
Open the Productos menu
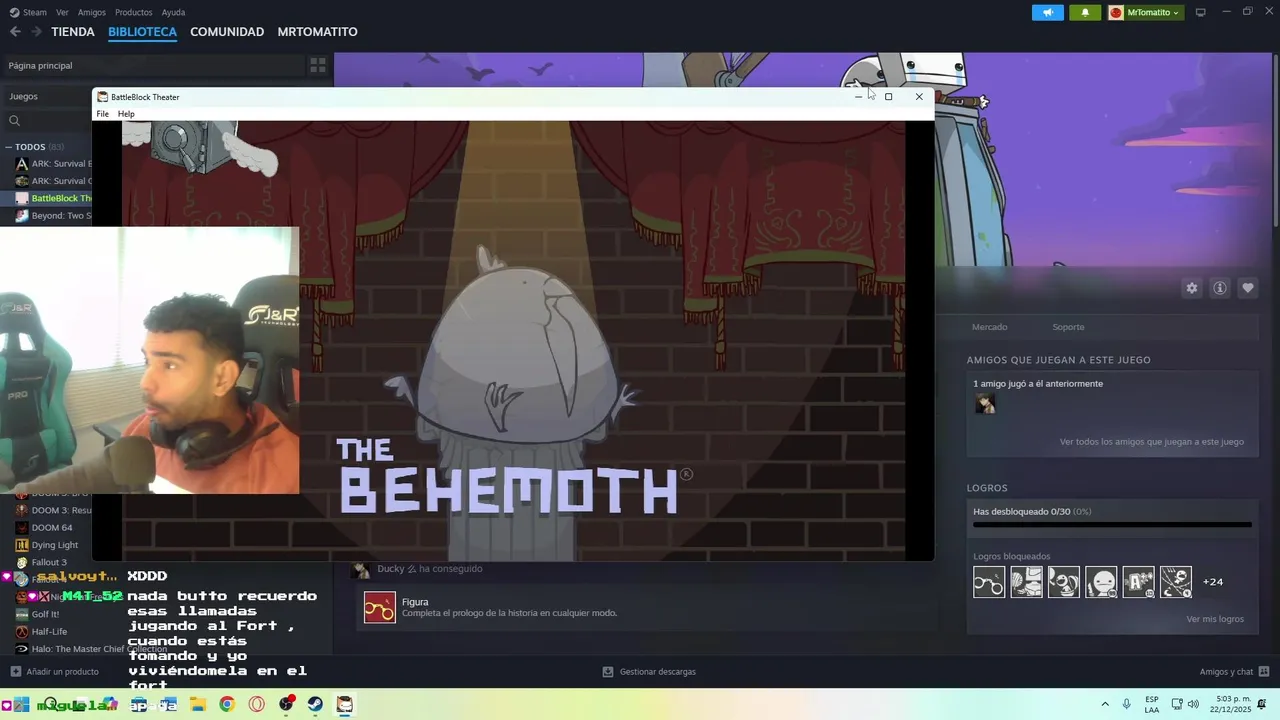pyautogui.click(x=134, y=12)
